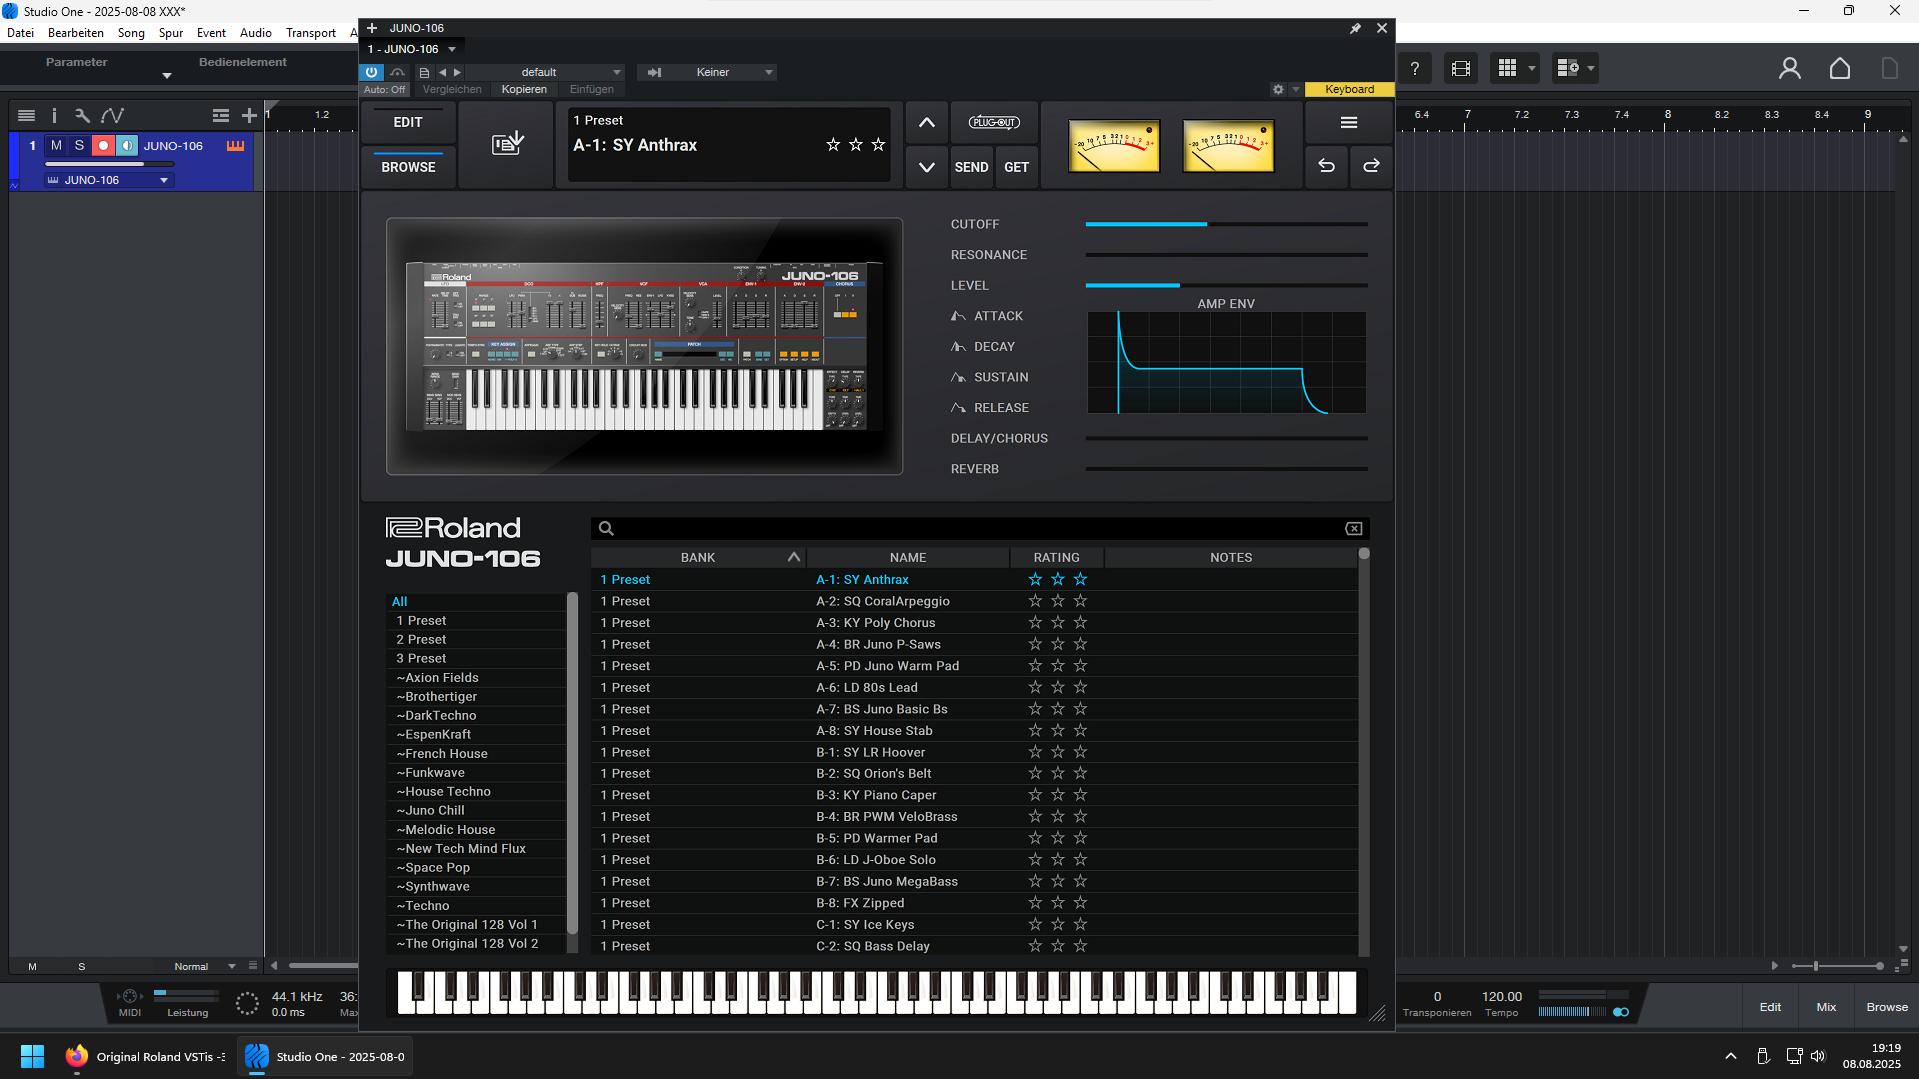Step to next plugin preset
The width and height of the screenshot is (1919, 1079).
457,72
